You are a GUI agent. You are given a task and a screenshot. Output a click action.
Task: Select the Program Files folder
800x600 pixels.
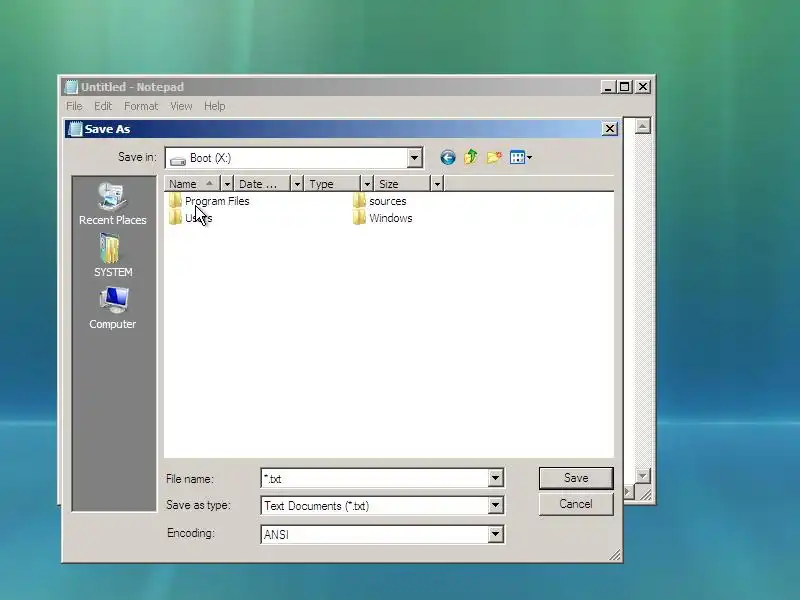click(209, 201)
